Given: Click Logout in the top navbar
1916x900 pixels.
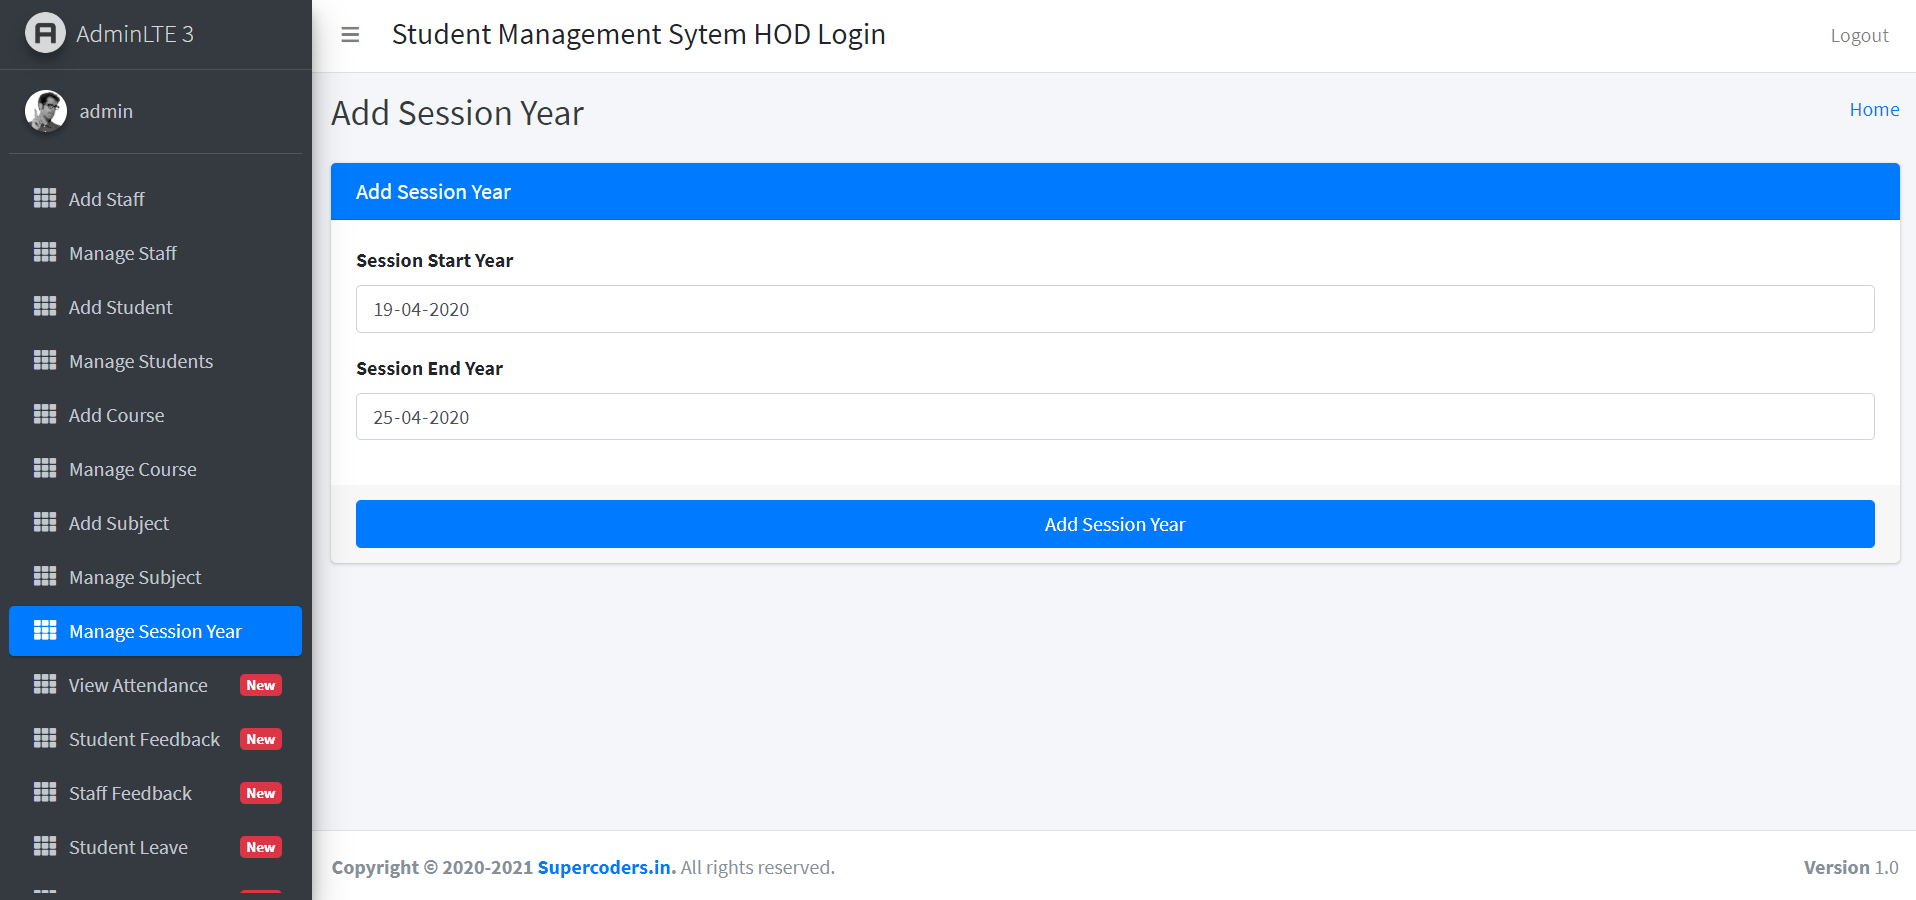Looking at the screenshot, I should pyautogui.click(x=1857, y=34).
